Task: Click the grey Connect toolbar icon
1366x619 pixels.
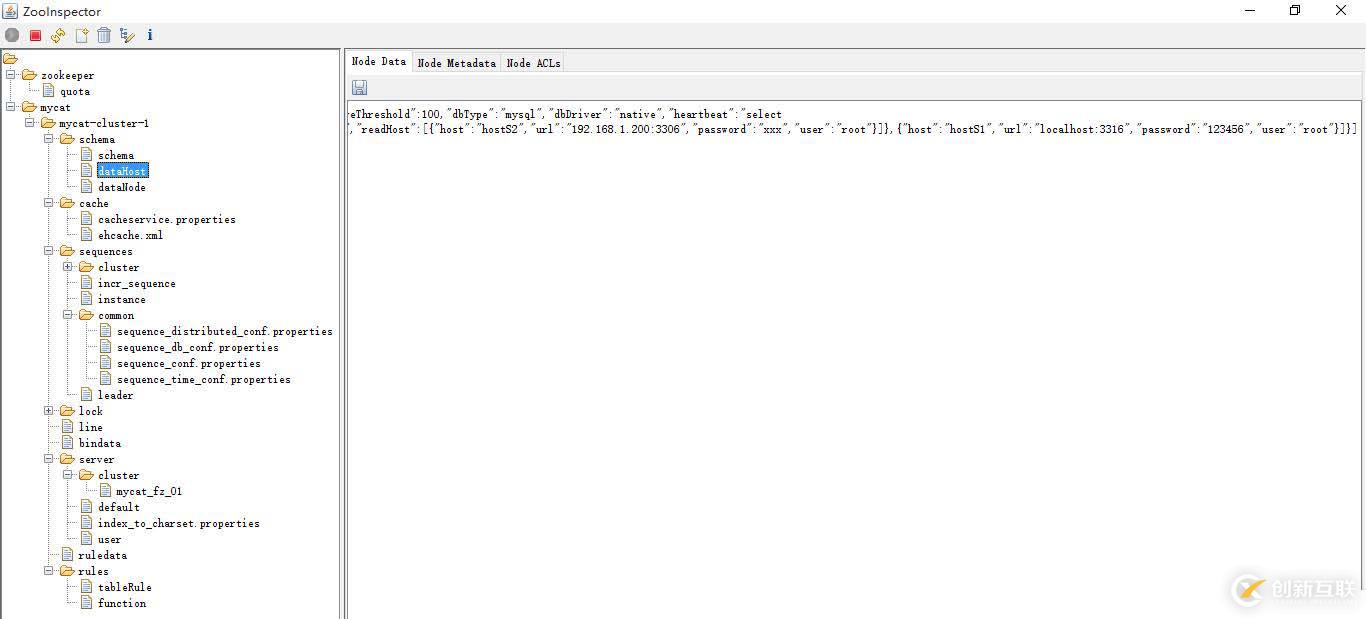Action: coord(12,35)
